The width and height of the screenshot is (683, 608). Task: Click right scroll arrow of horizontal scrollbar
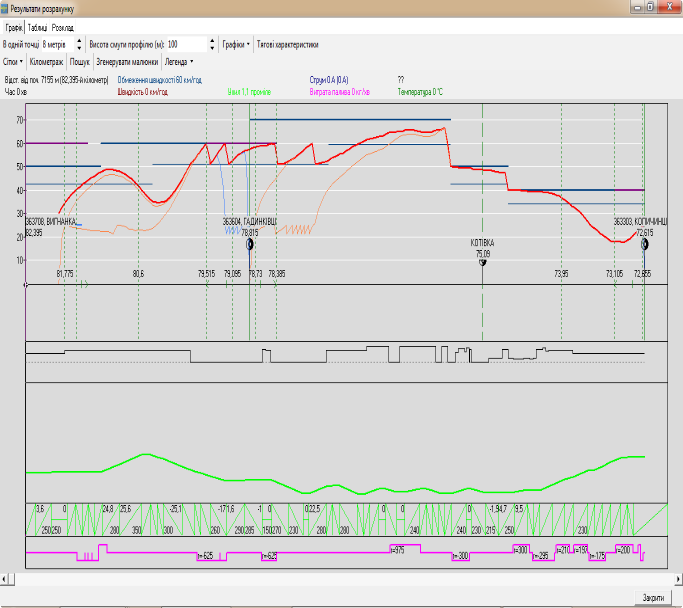[675, 579]
